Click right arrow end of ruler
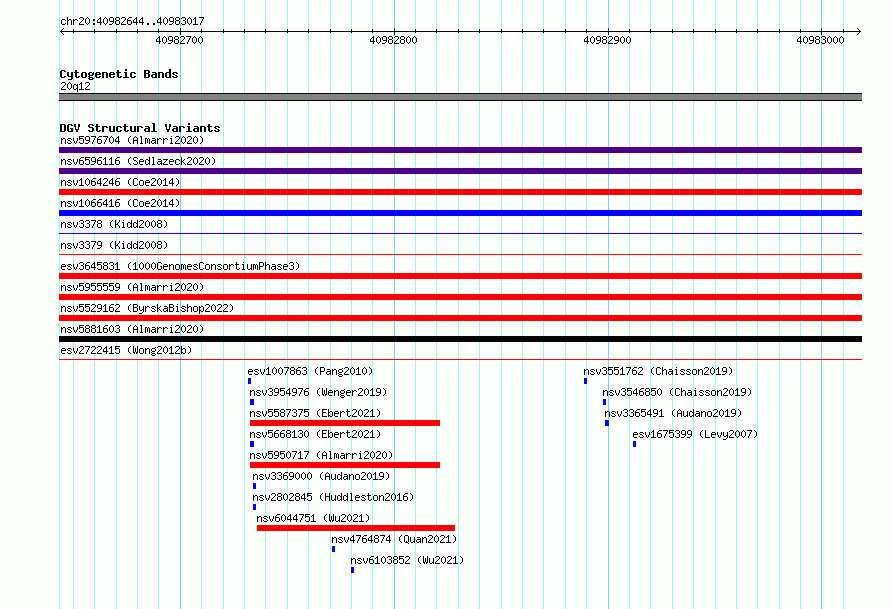 859,31
